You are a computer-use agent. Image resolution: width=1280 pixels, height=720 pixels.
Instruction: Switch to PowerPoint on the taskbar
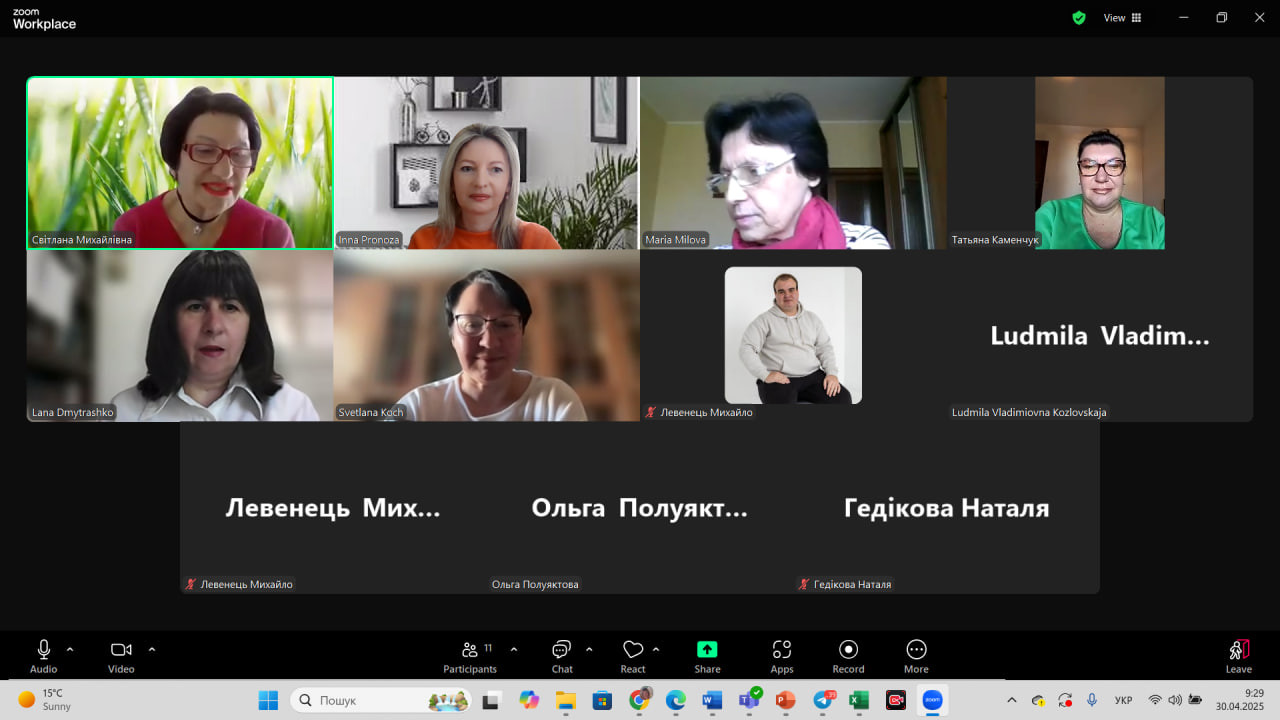pyautogui.click(x=785, y=700)
